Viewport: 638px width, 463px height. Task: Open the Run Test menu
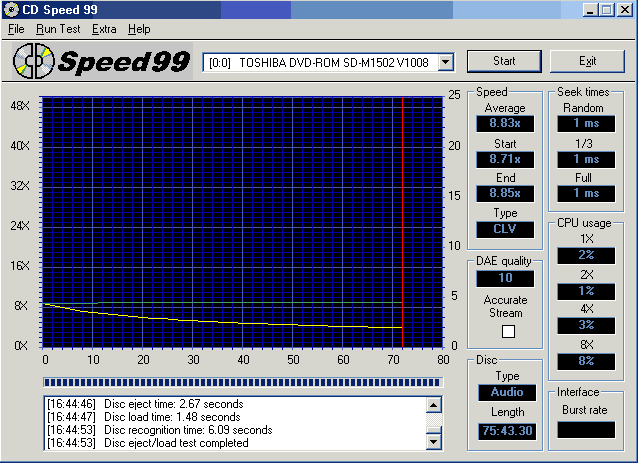[x=58, y=29]
